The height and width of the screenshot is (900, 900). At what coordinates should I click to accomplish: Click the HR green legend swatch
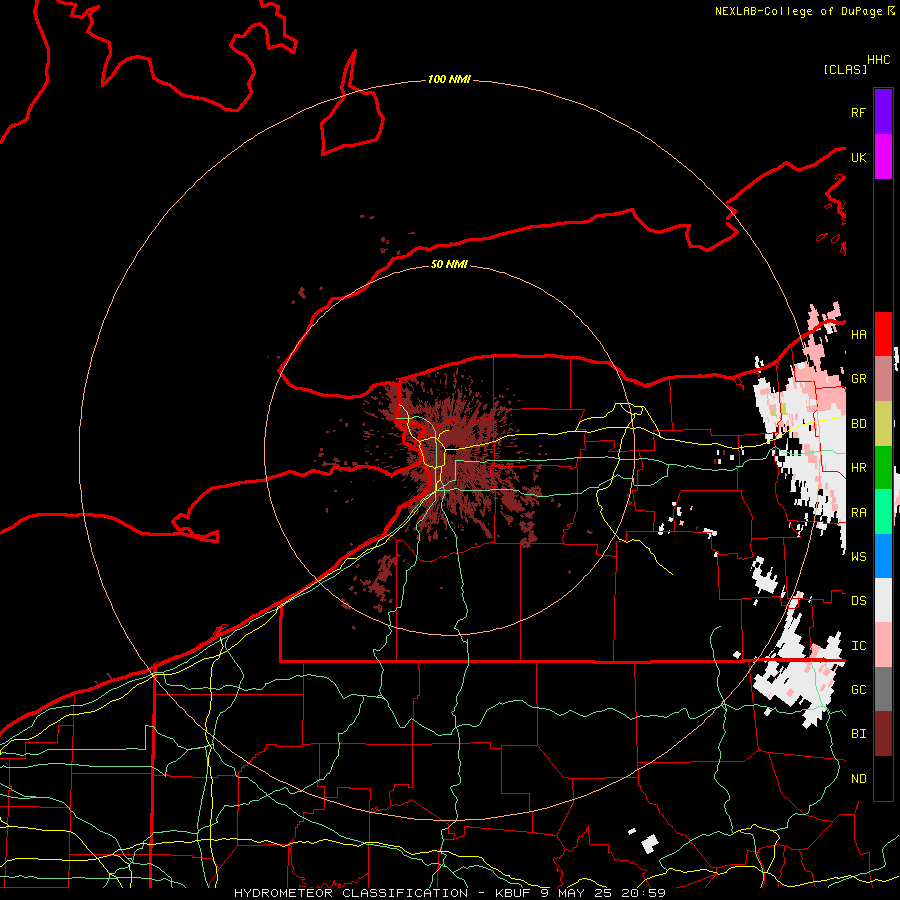(883, 467)
